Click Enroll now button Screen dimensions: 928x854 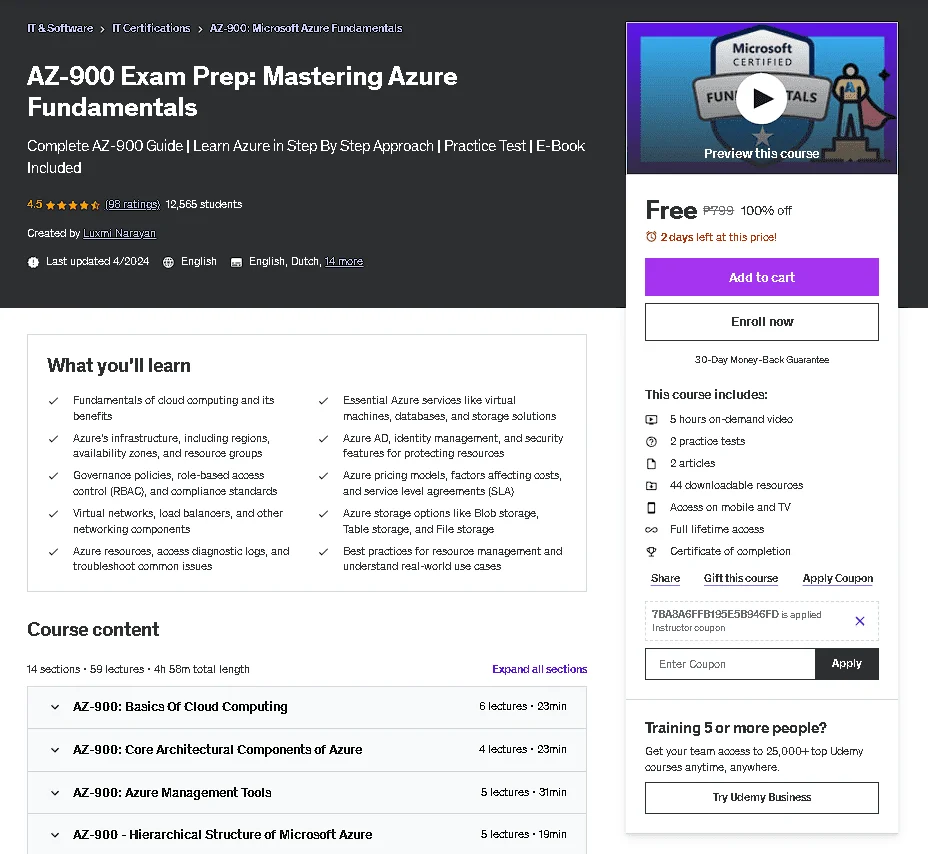tap(762, 322)
